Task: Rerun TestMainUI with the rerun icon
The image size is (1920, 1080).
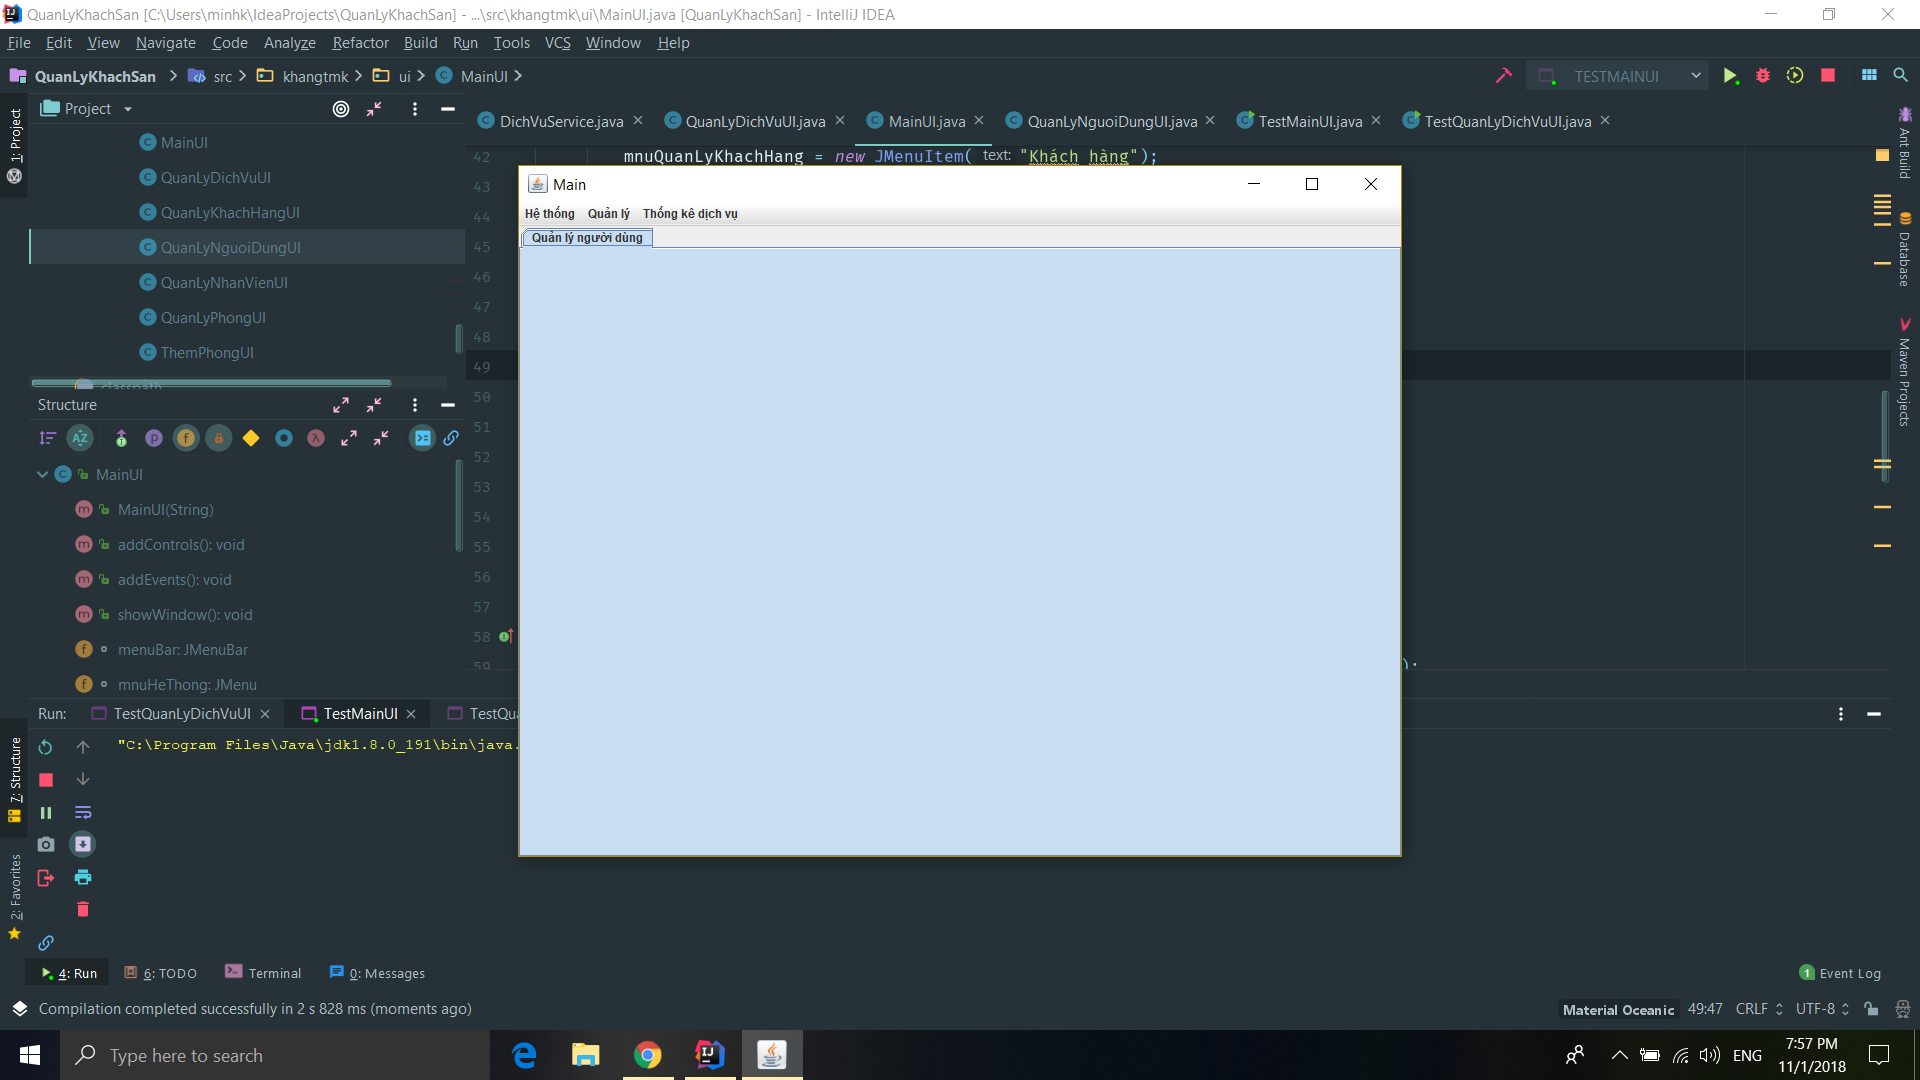Action: pos(46,747)
